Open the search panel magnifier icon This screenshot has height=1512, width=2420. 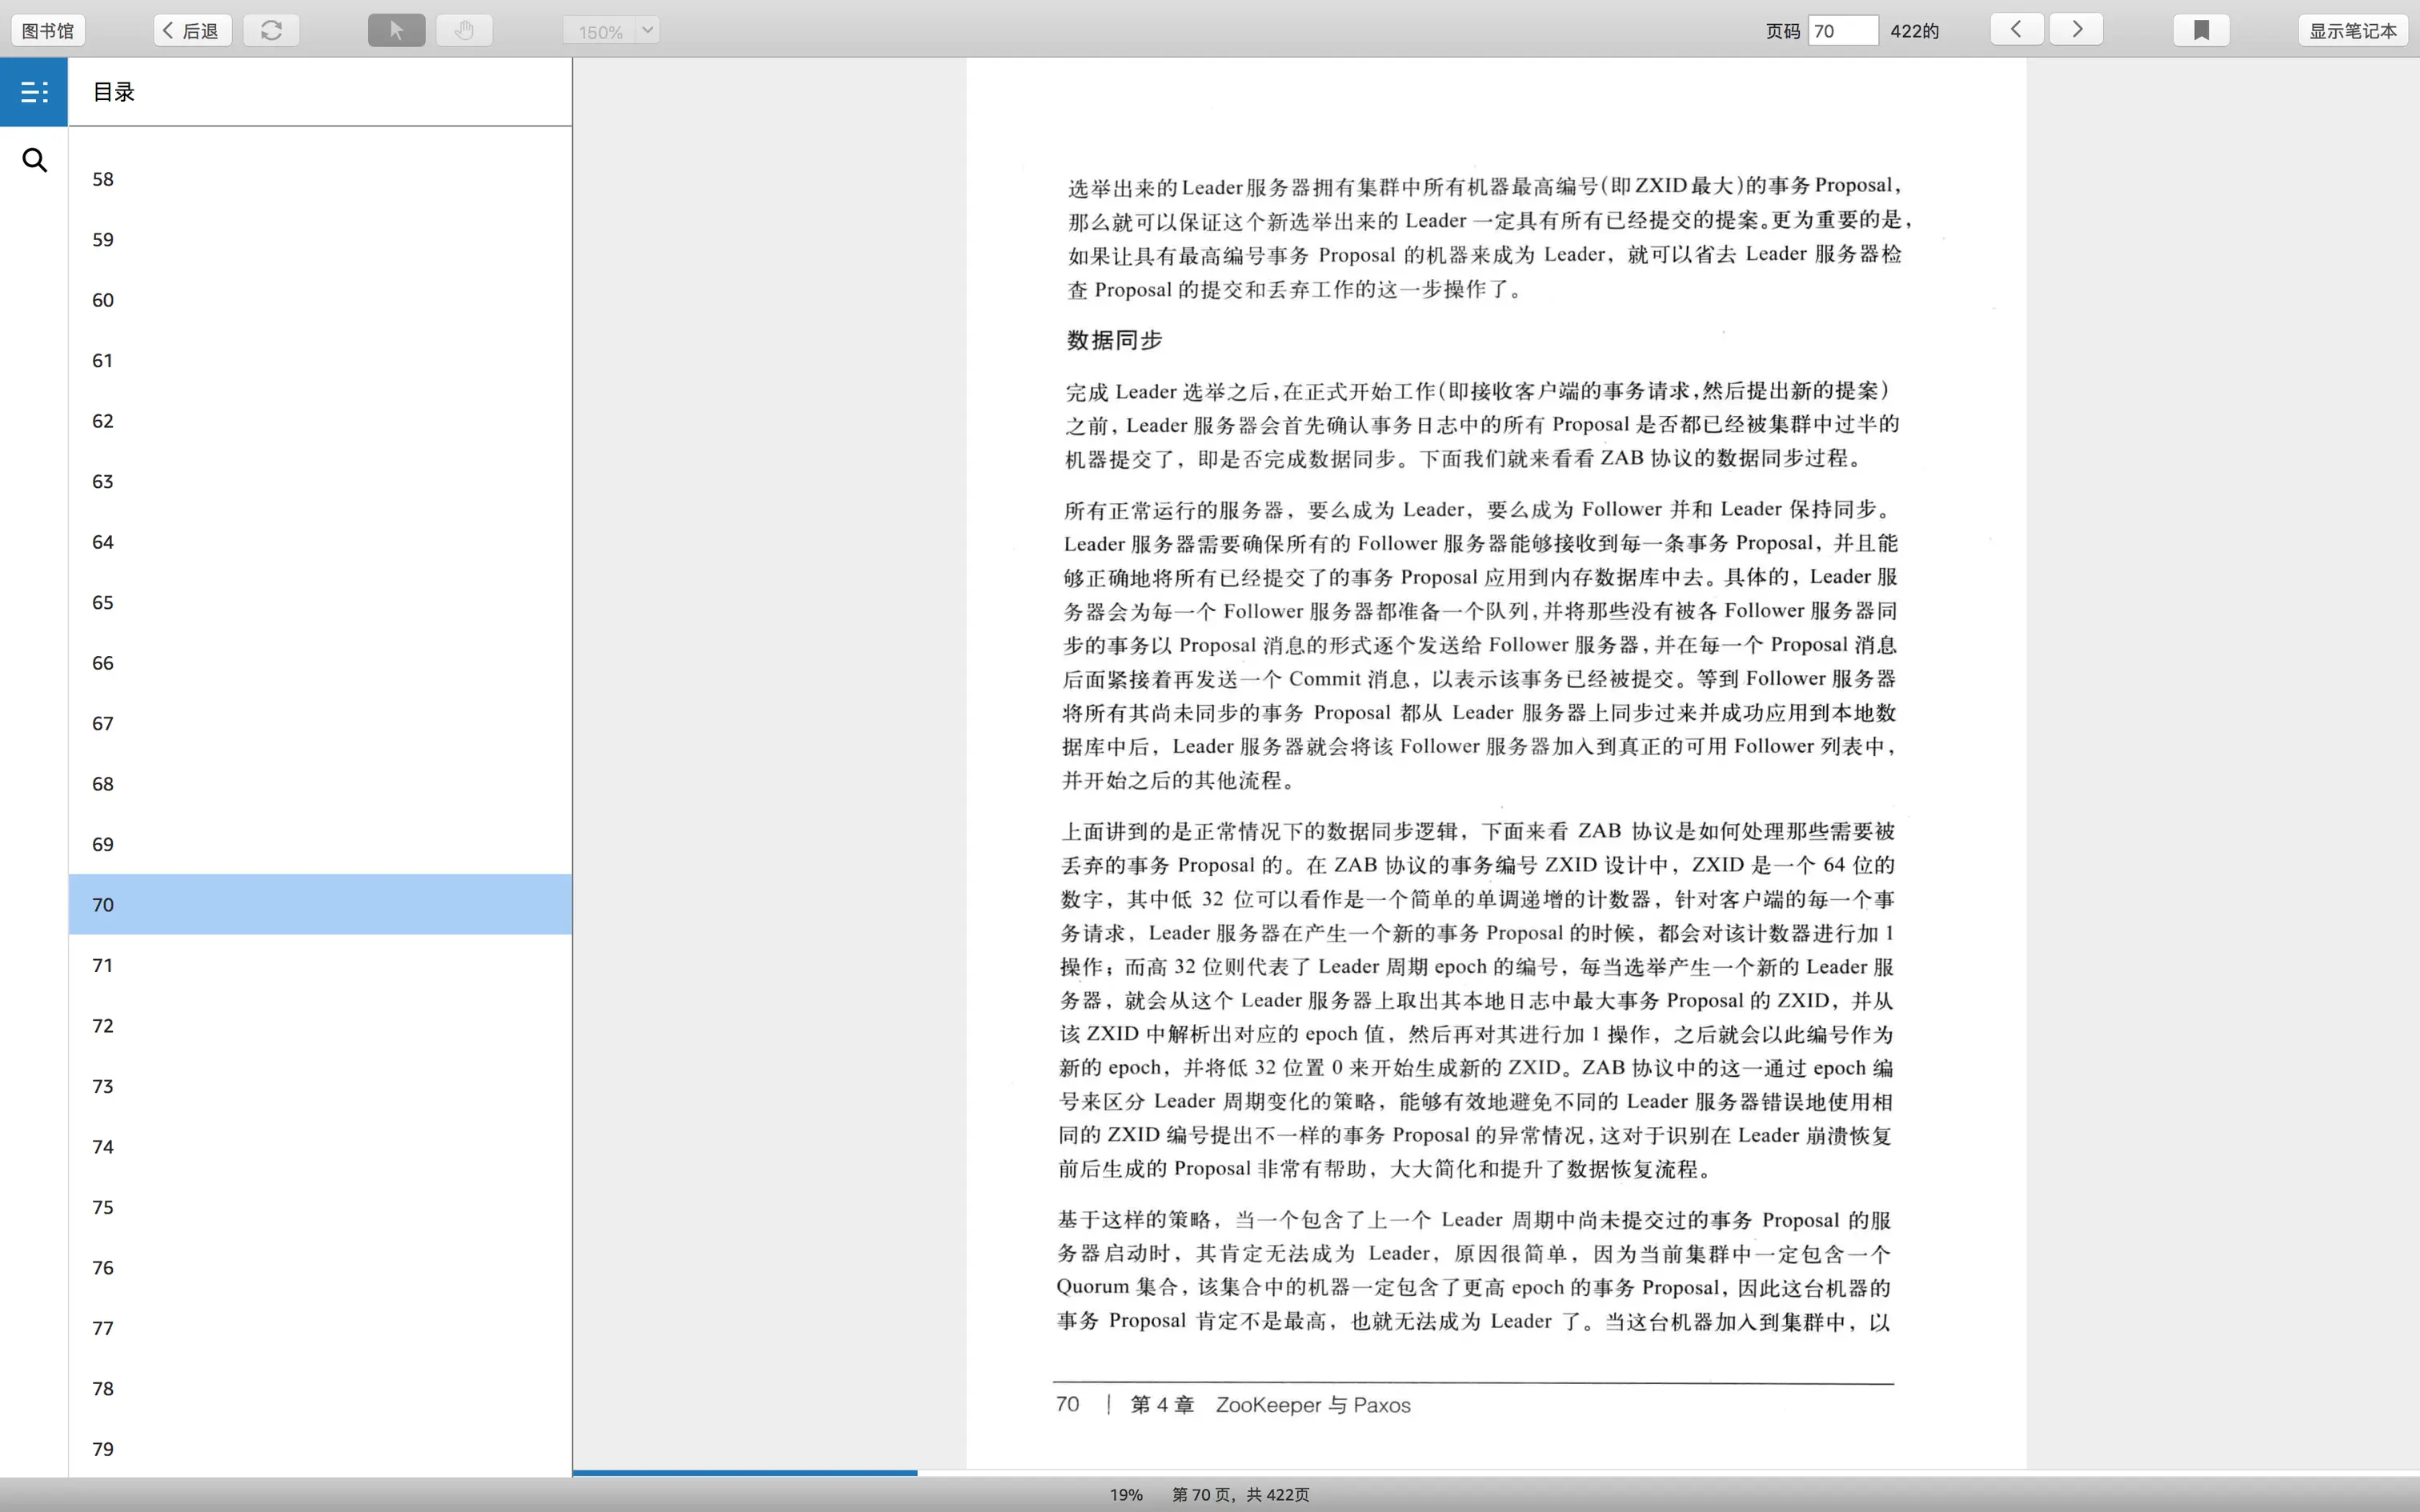(34, 160)
